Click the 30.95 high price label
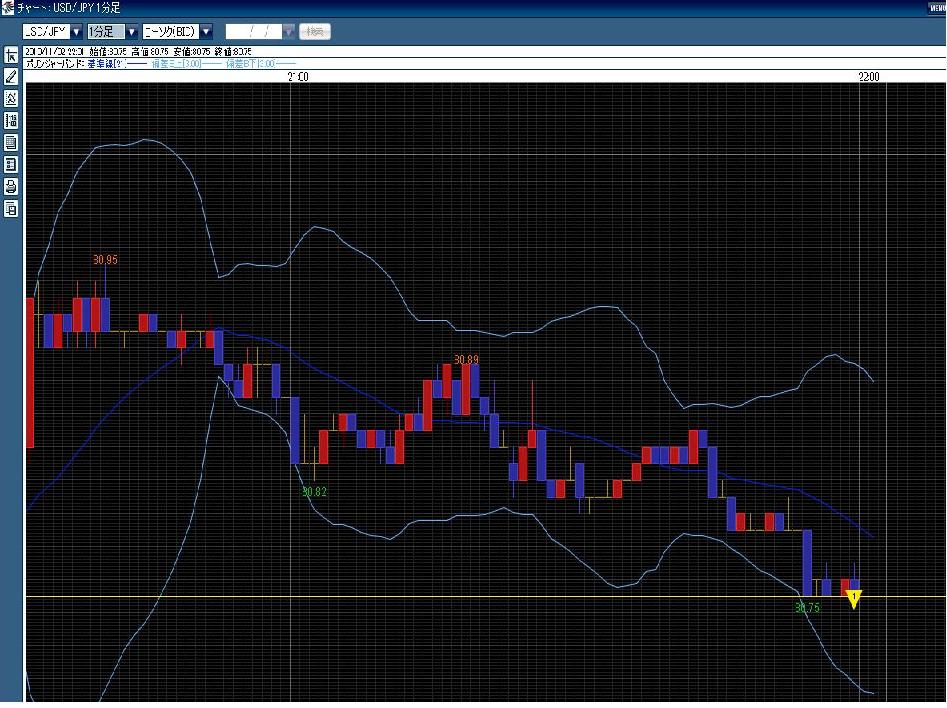This screenshot has width=947, height=708. (x=105, y=260)
